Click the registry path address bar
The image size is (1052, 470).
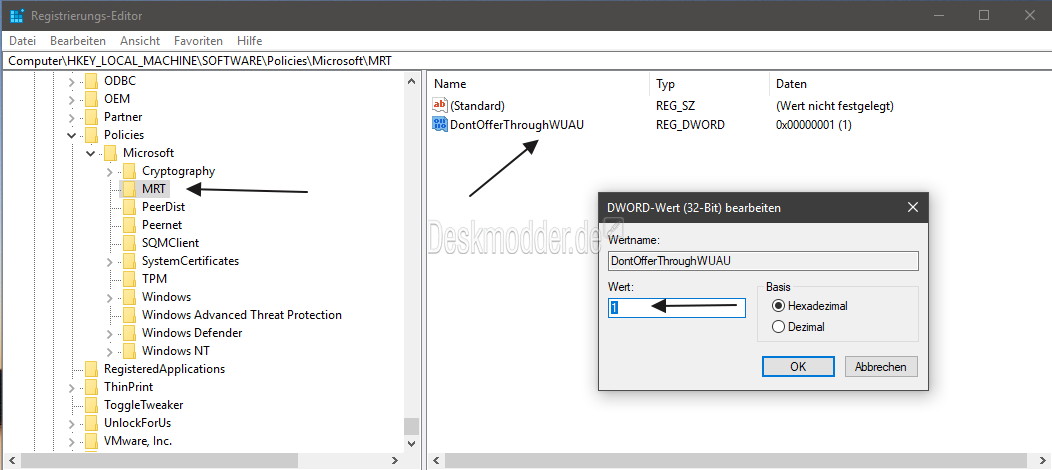526,60
